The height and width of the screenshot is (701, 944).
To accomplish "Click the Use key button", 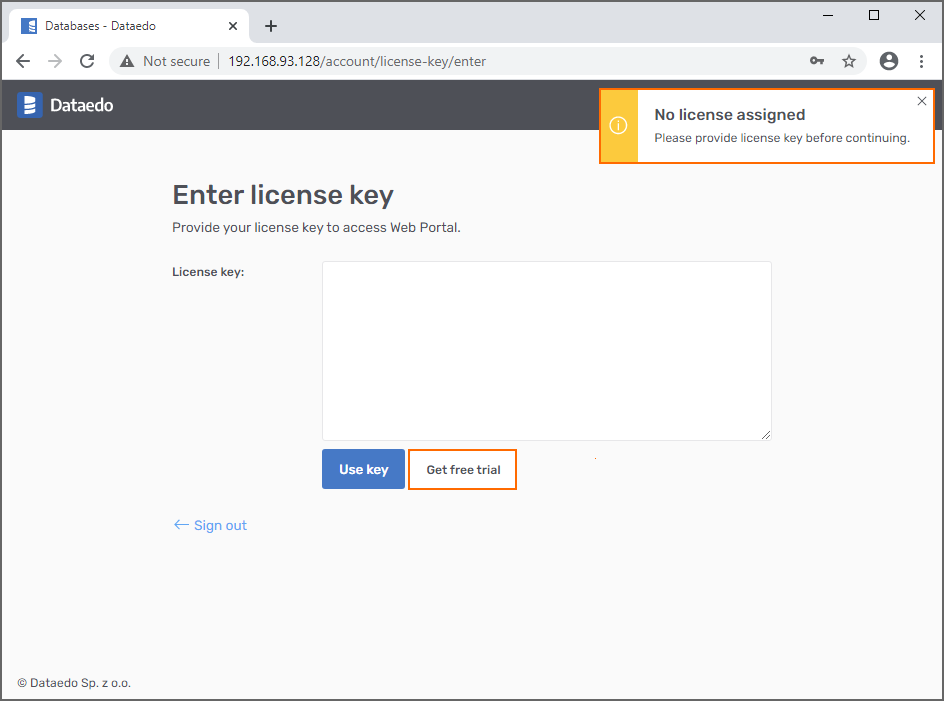I will coord(363,469).
